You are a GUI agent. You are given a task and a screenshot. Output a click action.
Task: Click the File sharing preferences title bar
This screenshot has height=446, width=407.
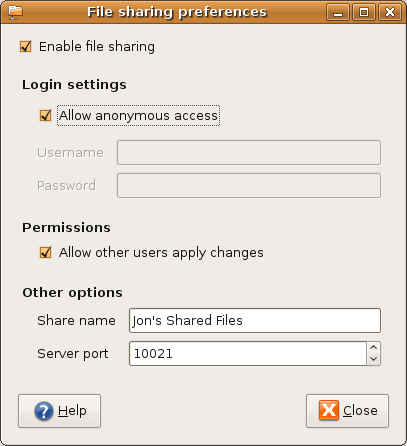177,12
